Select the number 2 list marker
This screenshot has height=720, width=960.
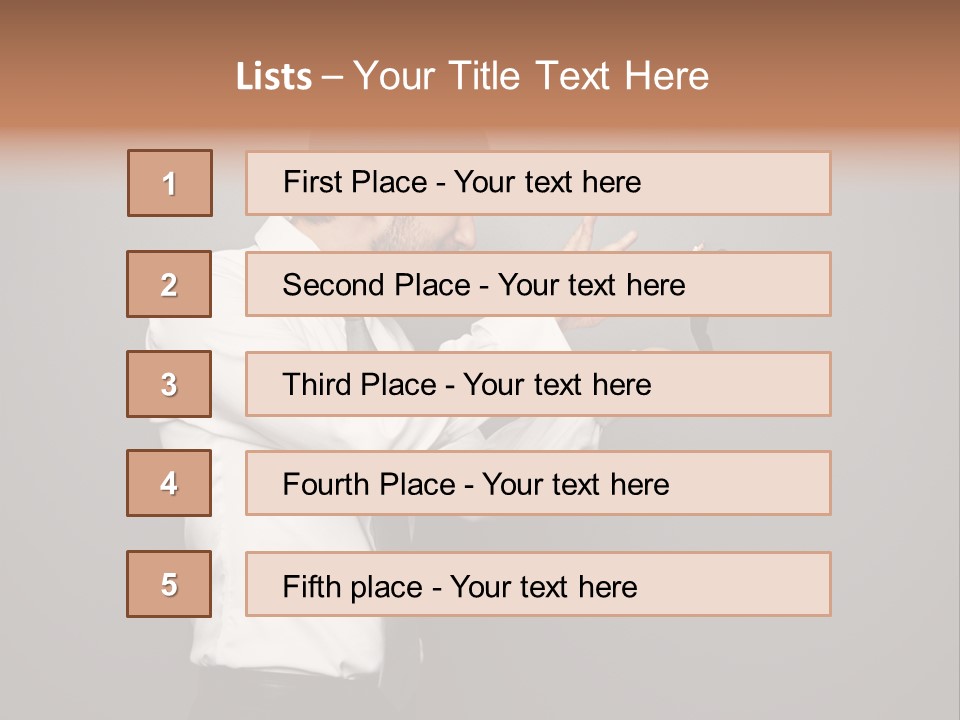(169, 284)
